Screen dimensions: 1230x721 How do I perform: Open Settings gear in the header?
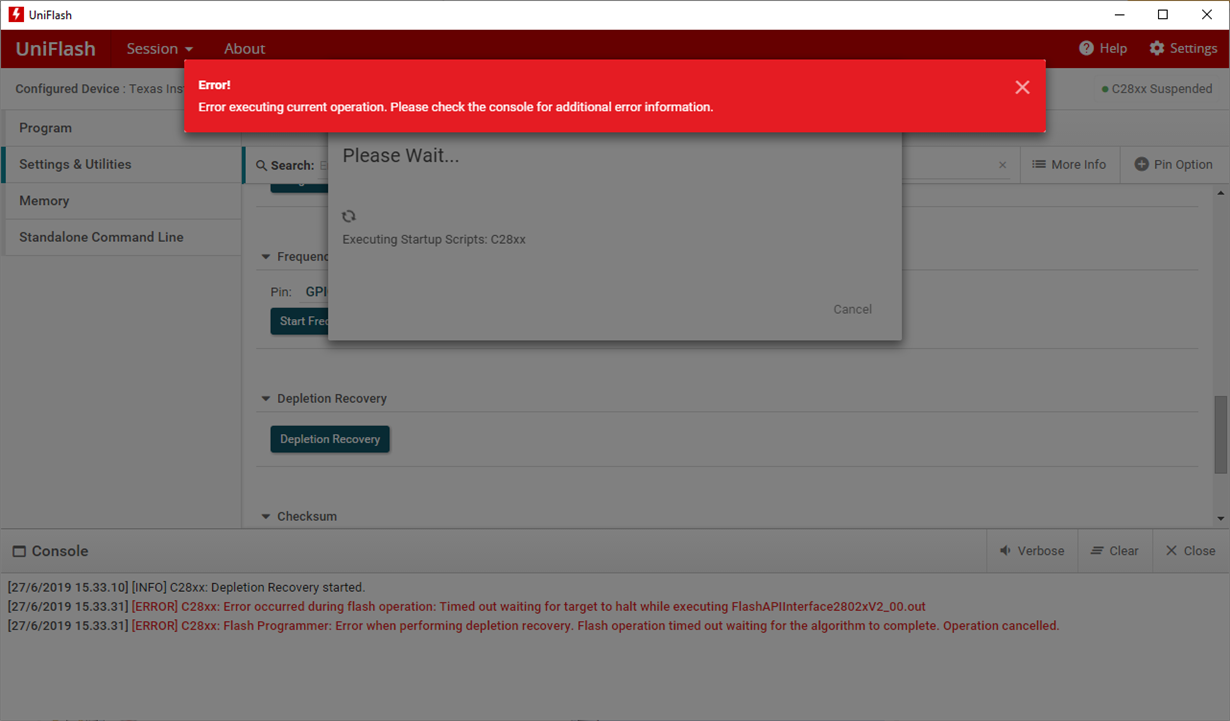point(1183,48)
